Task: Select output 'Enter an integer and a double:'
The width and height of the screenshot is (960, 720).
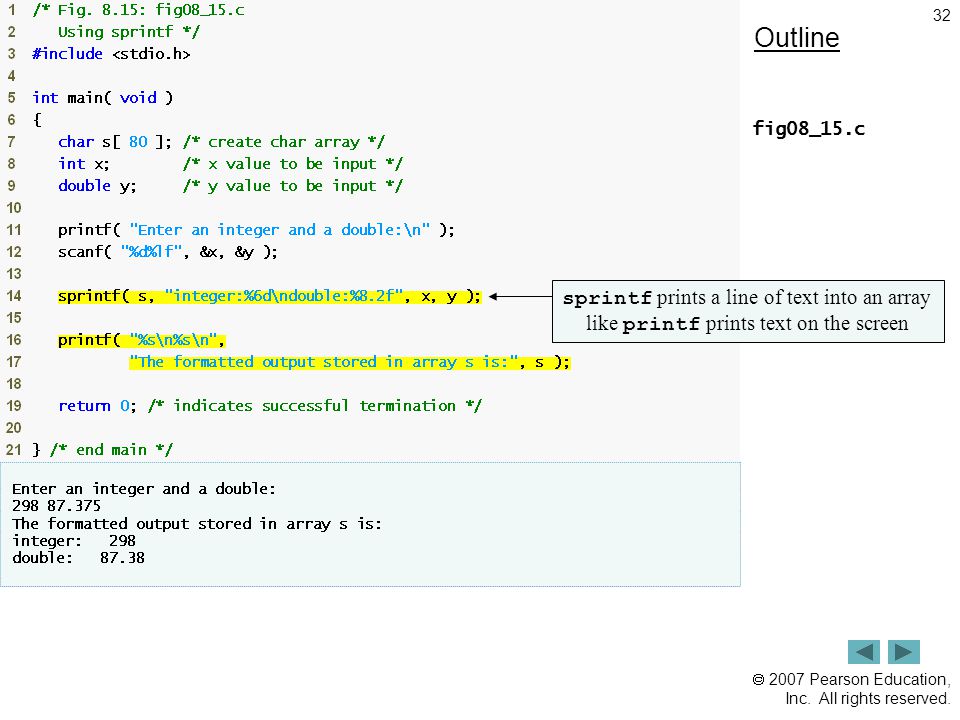Action: click(144, 489)
